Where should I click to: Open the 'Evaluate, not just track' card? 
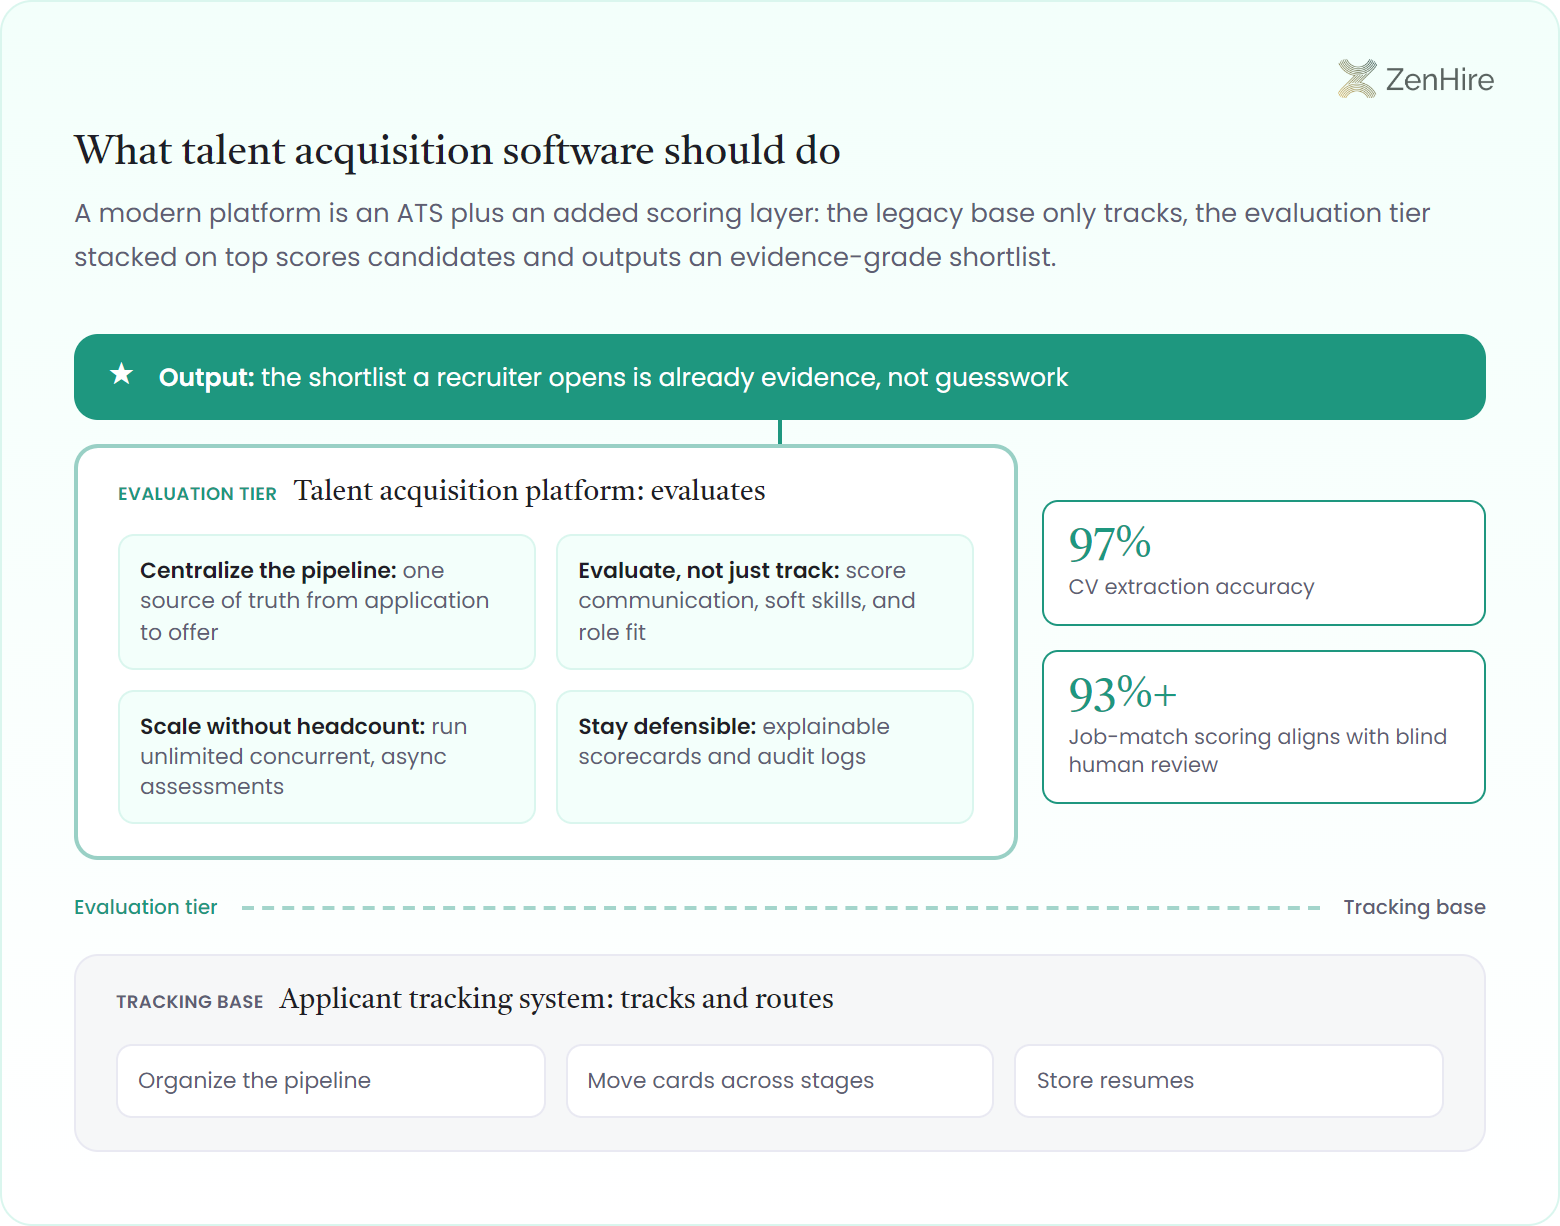click(765, 602)
